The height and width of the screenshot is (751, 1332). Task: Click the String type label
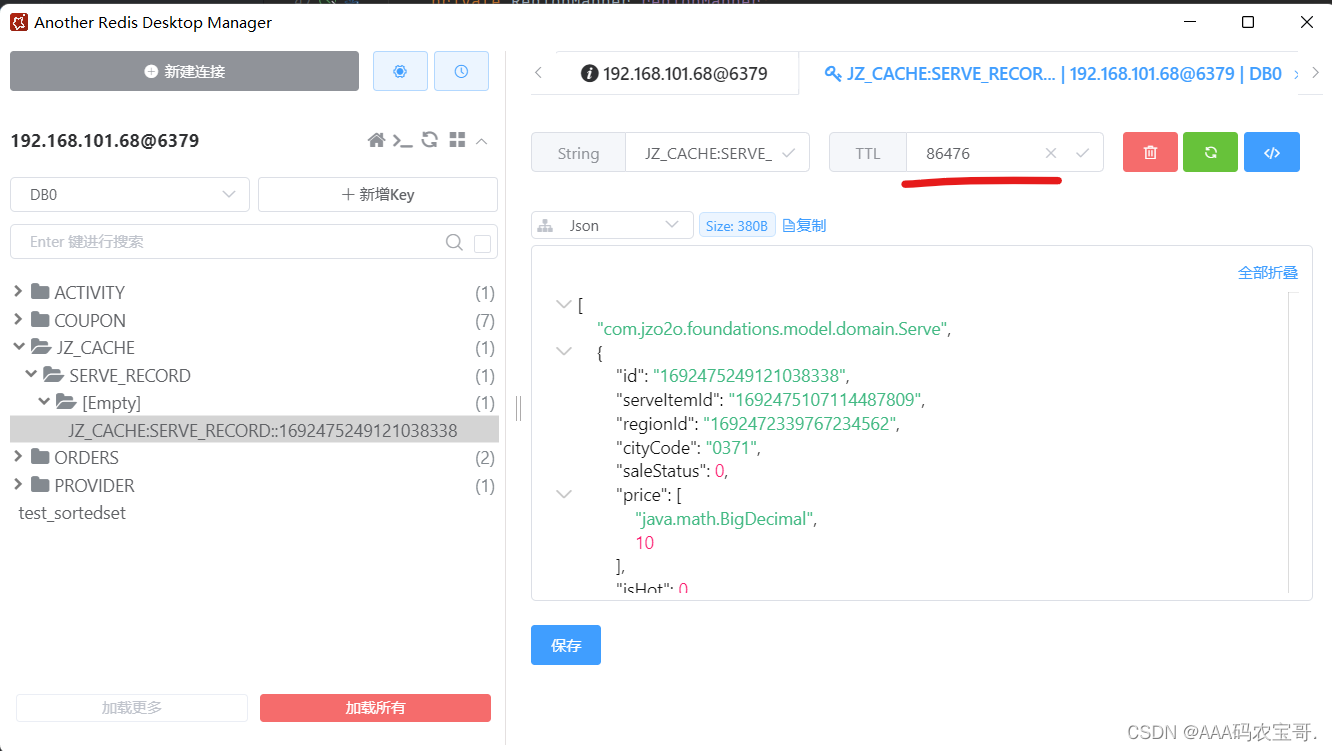pos(578,153)
